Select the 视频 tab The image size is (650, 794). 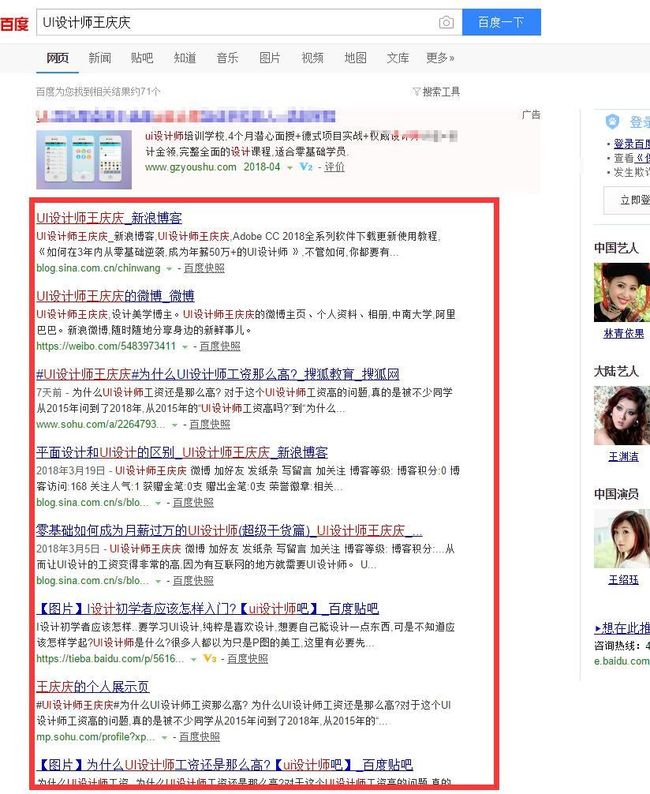(312, 58)
